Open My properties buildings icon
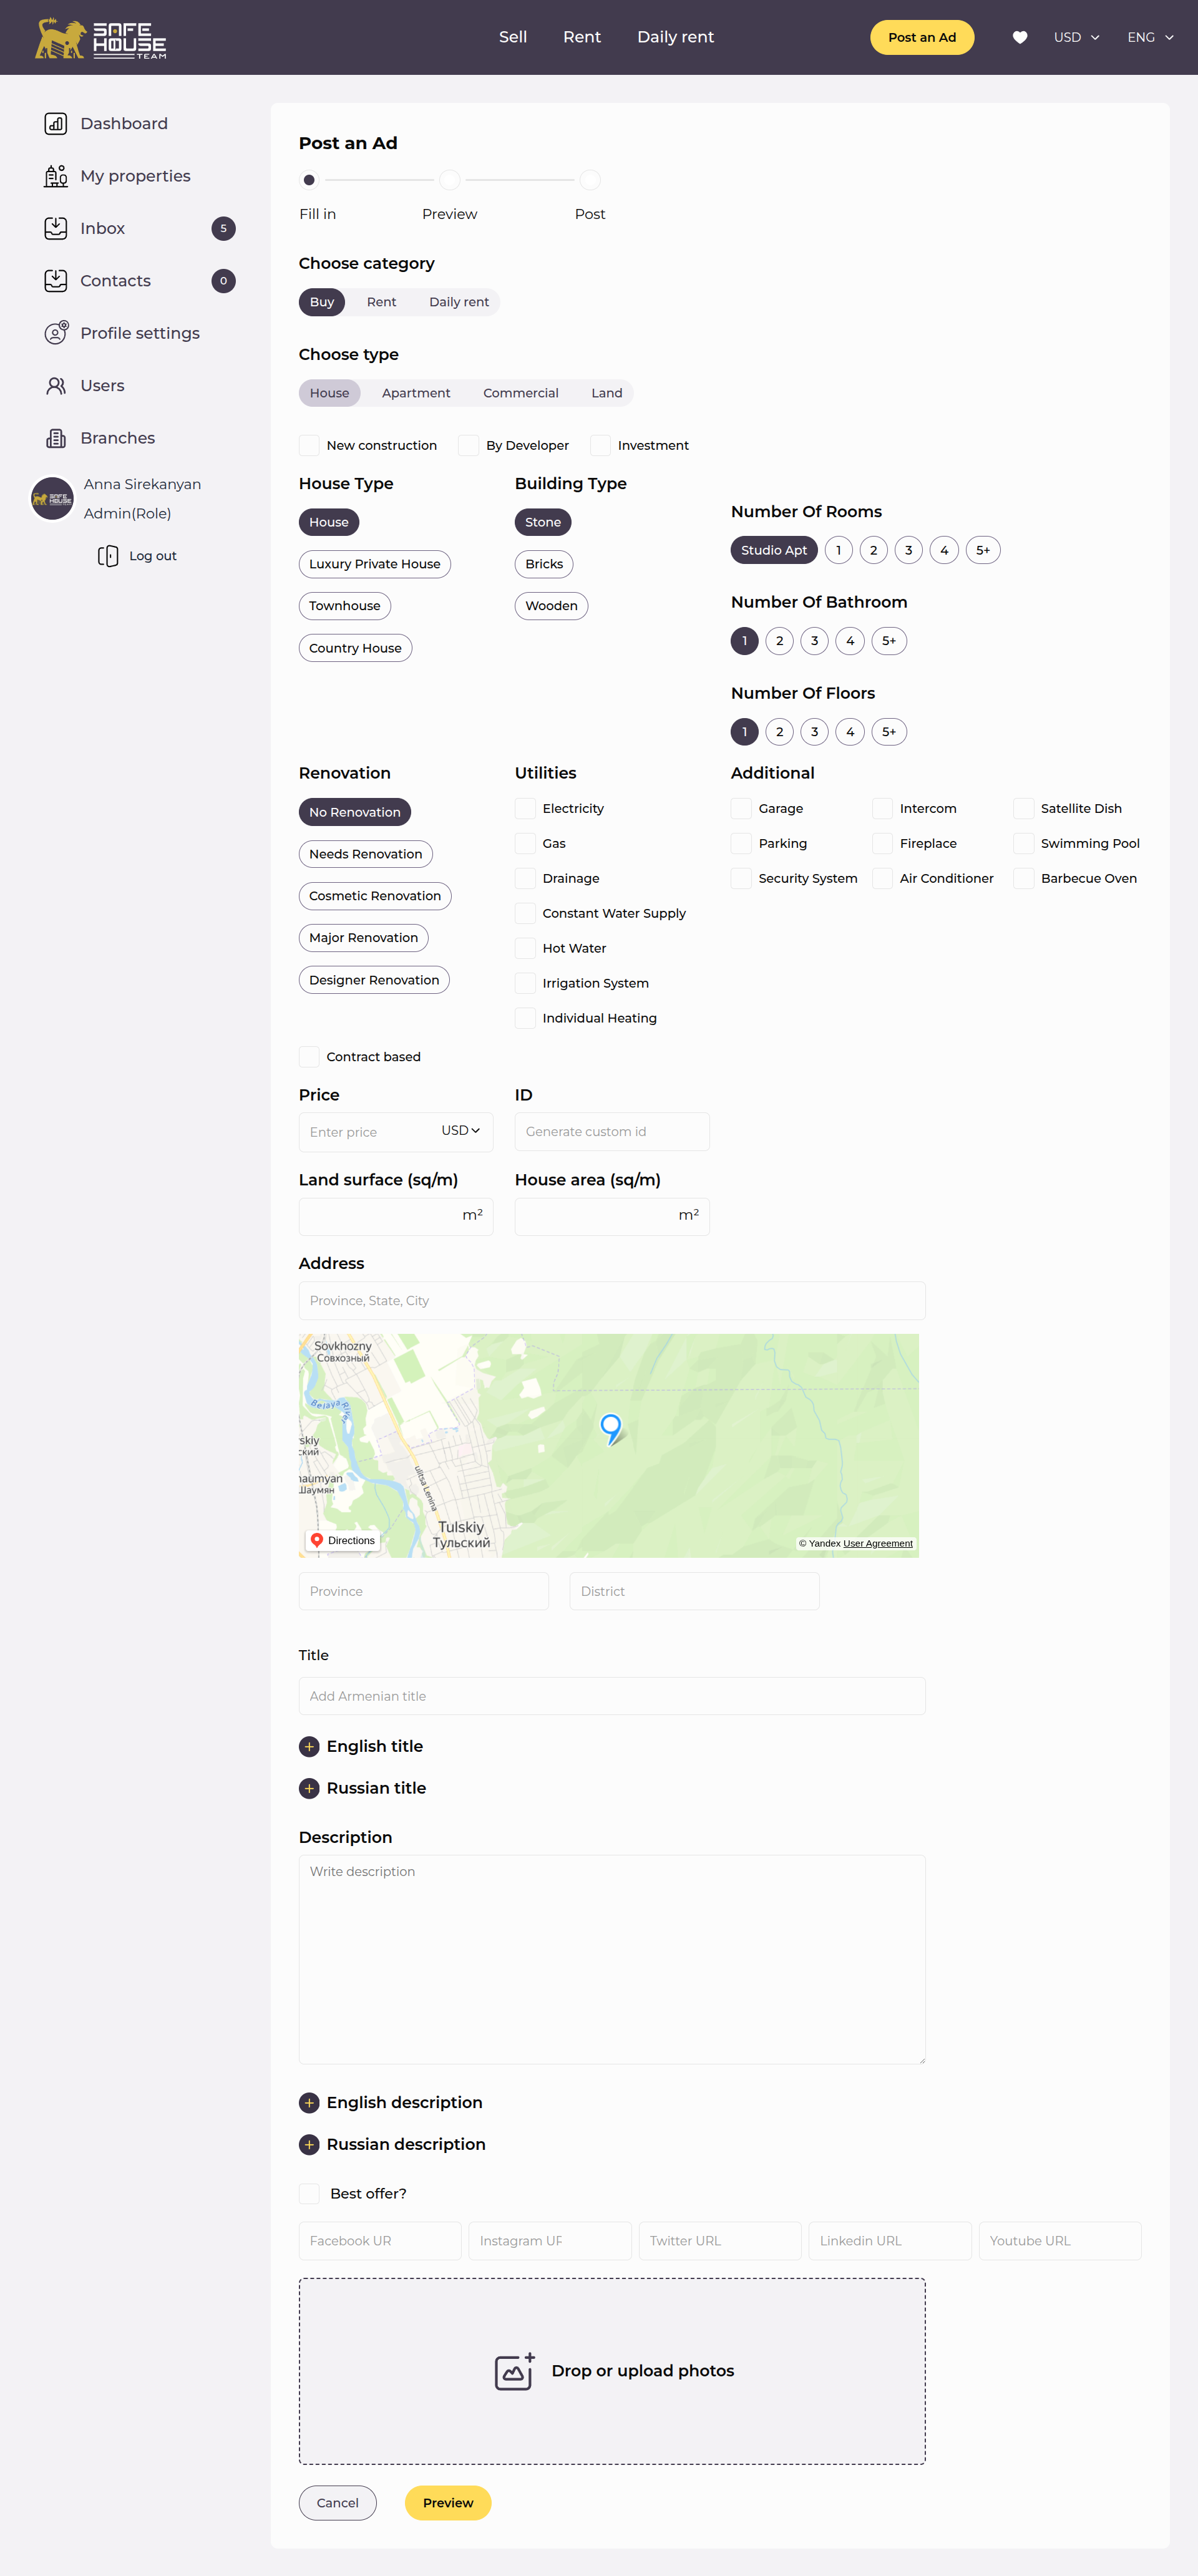1198x2576 pixels. coord(56,176)
